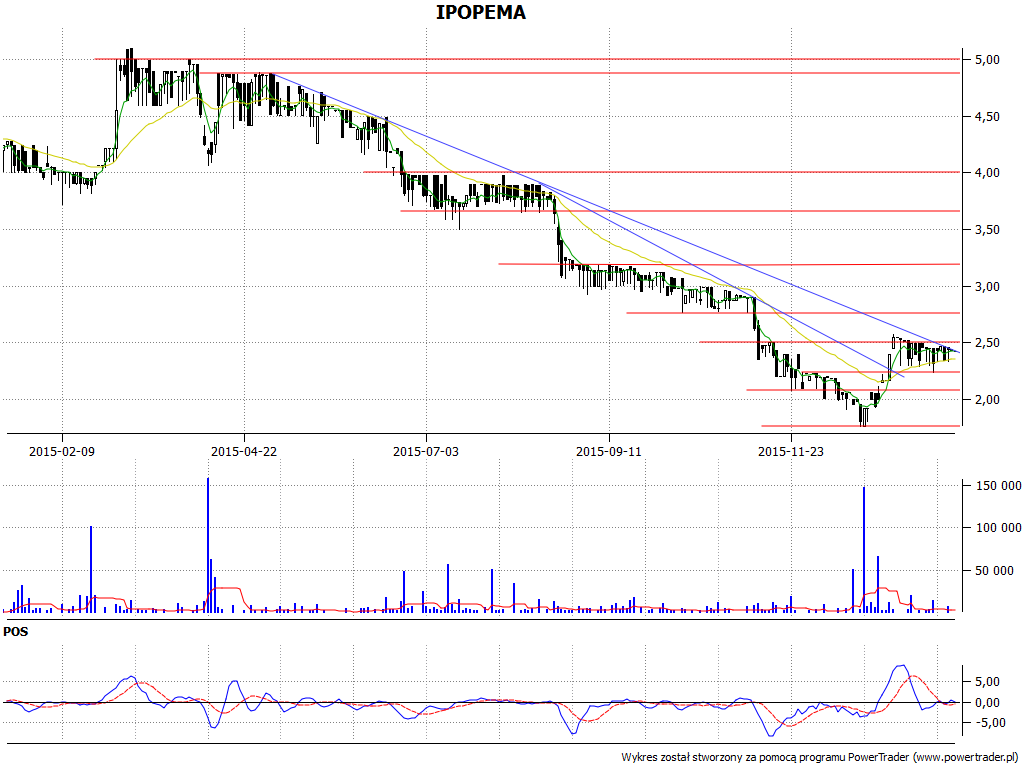Select the 2015-07-03 date label
Viewport: 1024px width, 768px height.
(426, 451)
